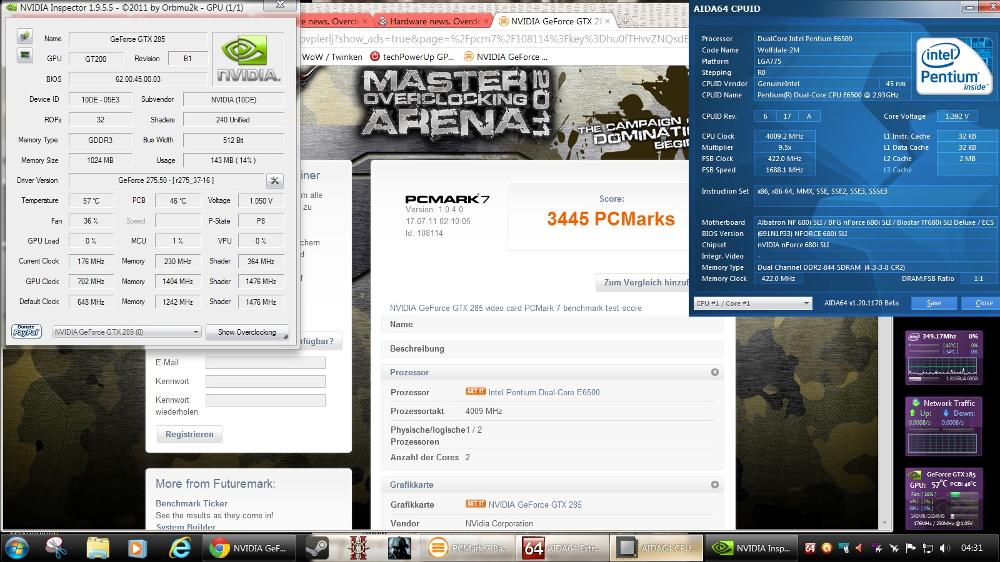Click the orange BUY IT badge beside Intel Pentium

coord(475,392)
